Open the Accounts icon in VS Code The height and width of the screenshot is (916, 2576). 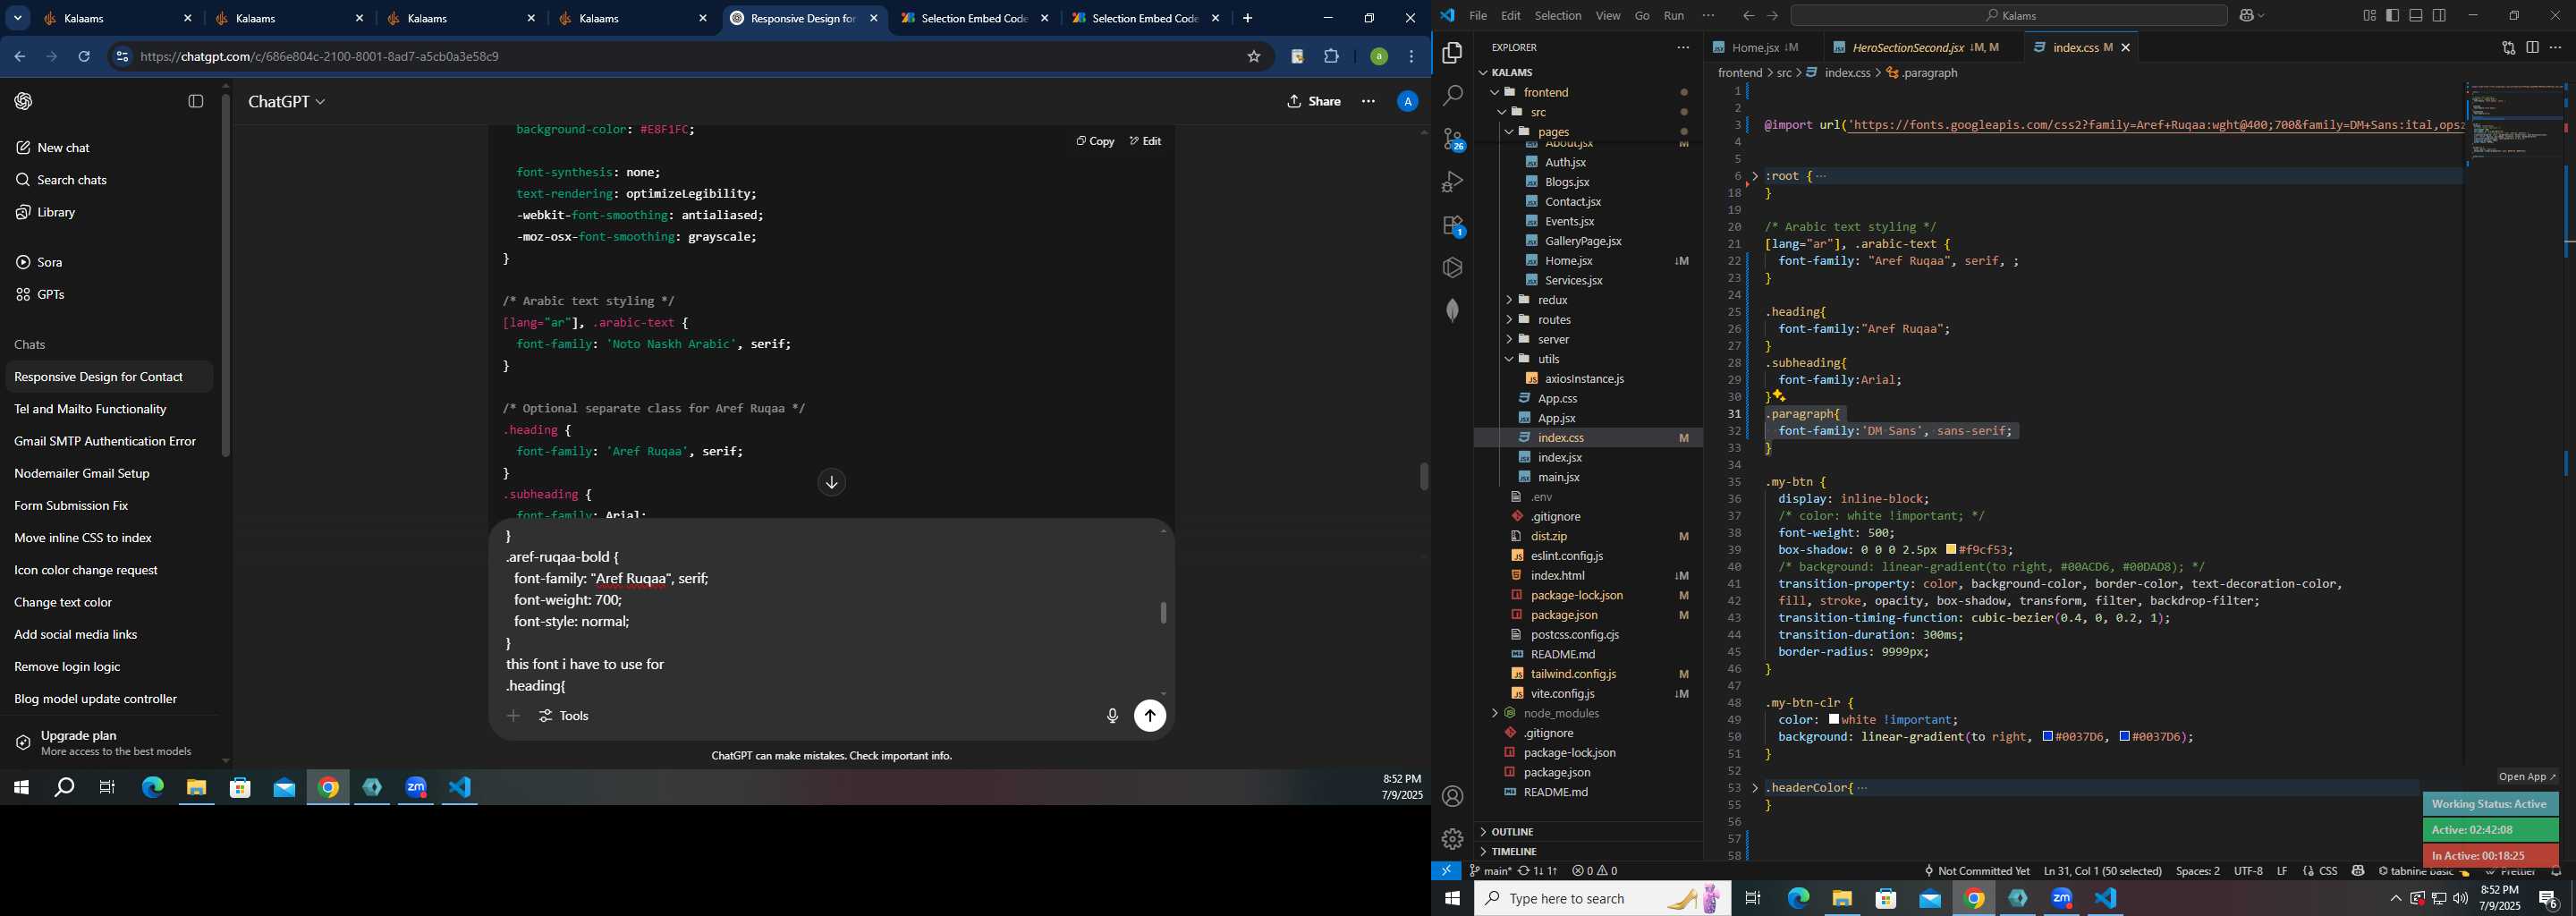[x=1452, y=797]
